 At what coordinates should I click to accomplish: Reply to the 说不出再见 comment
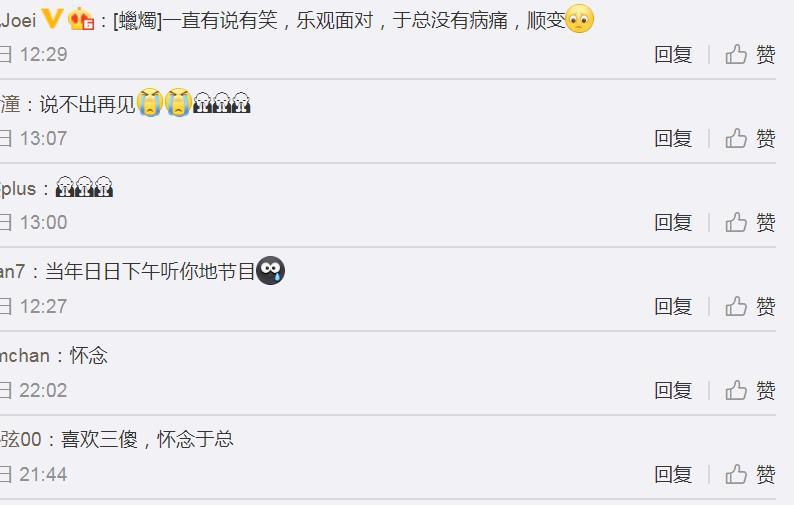pyautogui.click(x=673, y=138)
